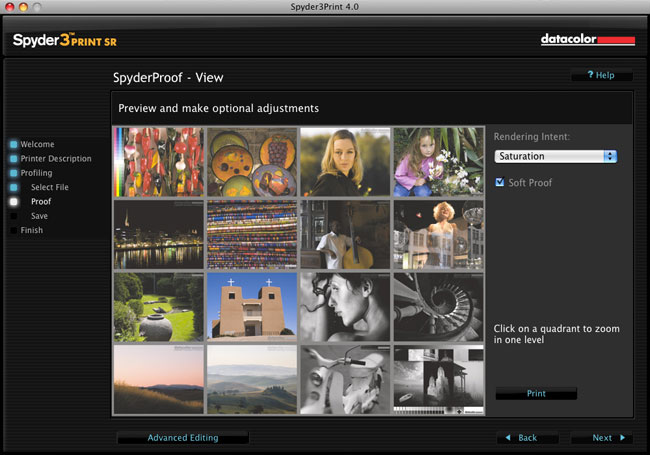Go to the Welcome step
The height and width of the screenshot is (455, 650).
pos(37,144)
